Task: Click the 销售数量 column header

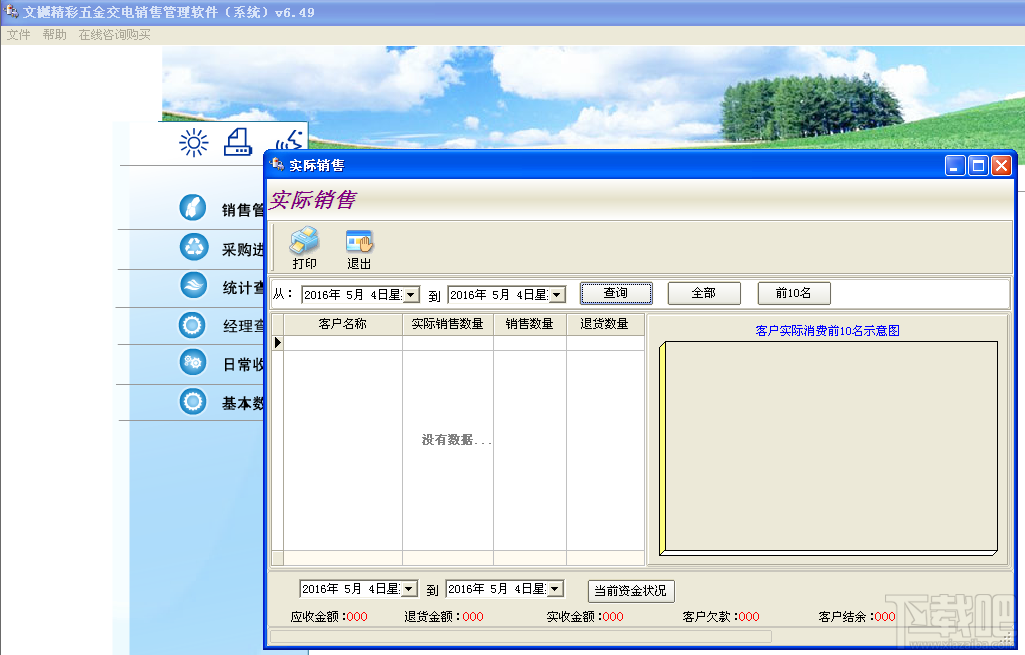Action: click(x=529, y=324)
